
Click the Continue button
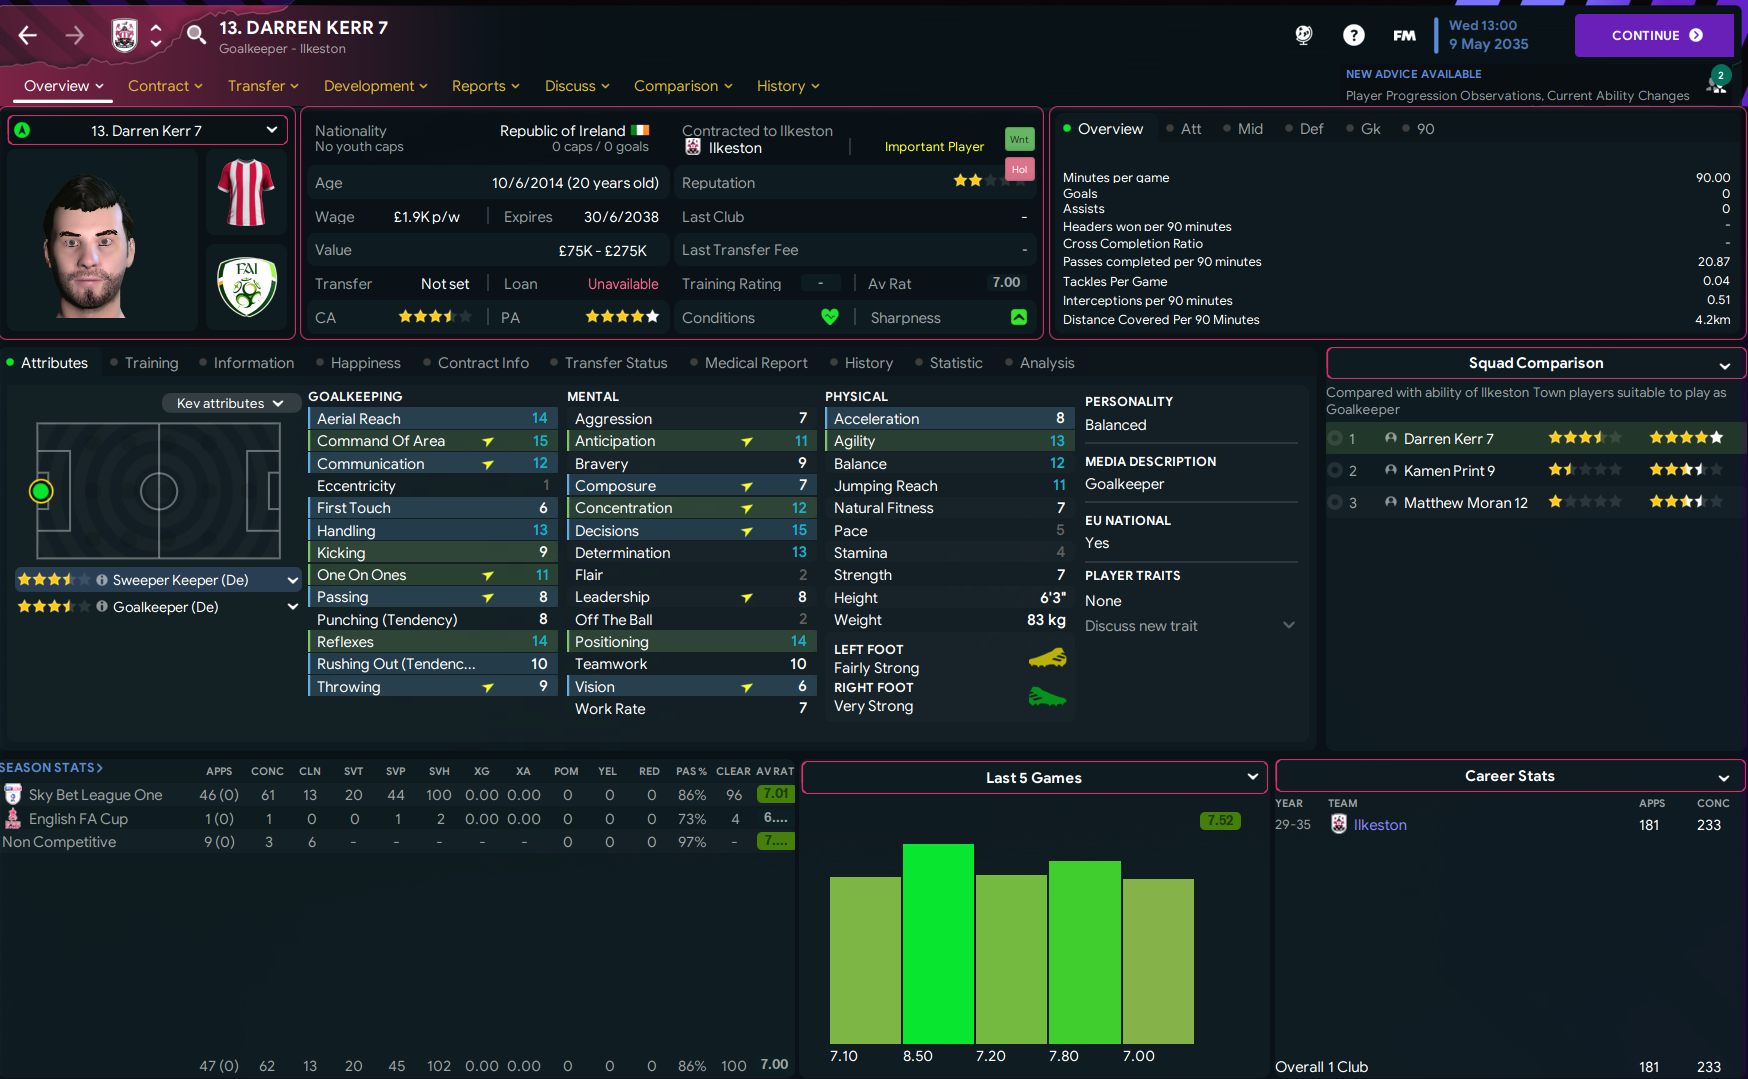[1654, 35]
